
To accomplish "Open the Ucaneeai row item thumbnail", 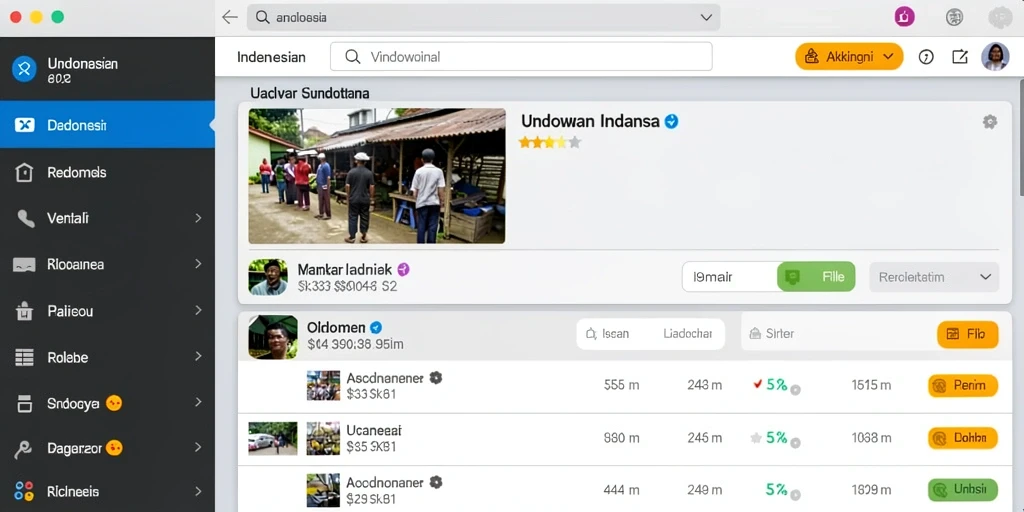I will 323,438.
